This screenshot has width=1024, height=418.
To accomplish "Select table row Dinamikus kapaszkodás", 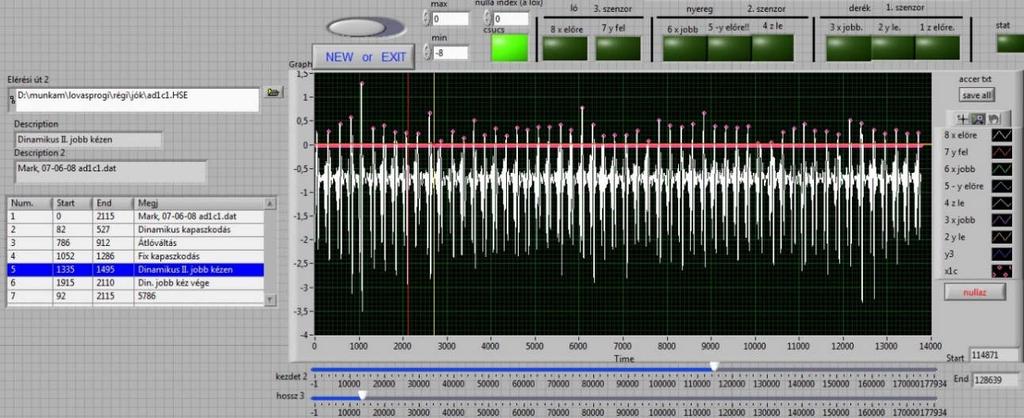I will coord(136,230).
